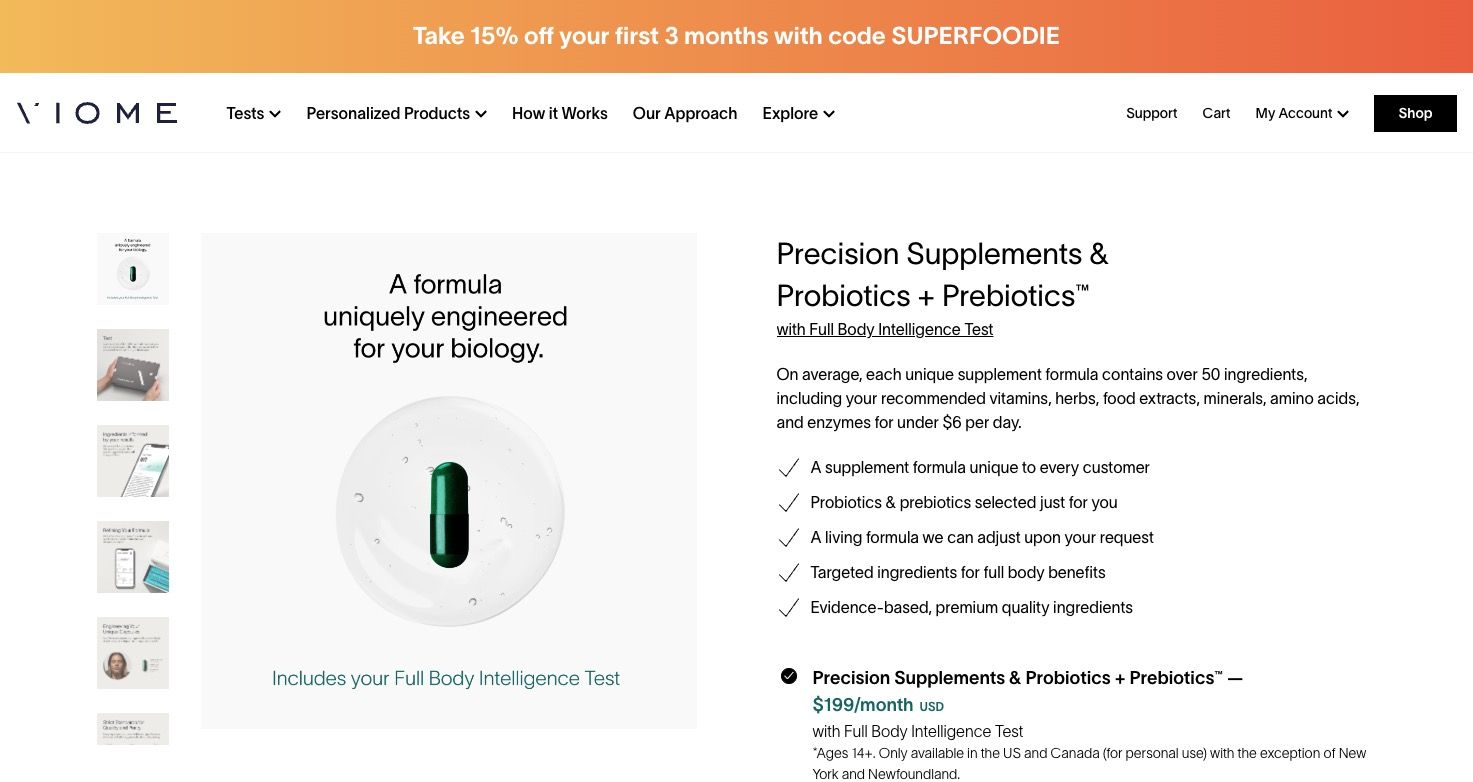Open the Full Body Intelligence Test link
Screen dimensions: 1473x782
(884, 329)
